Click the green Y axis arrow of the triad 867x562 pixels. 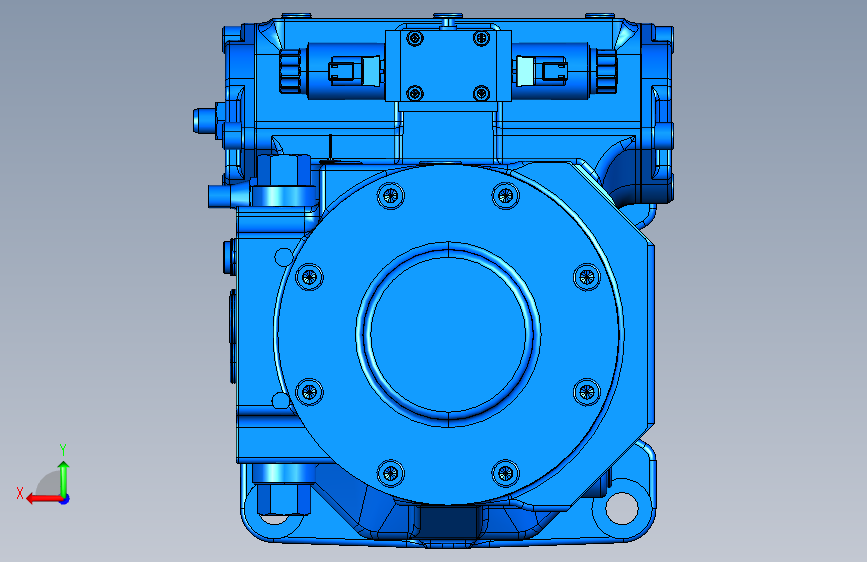64,479
